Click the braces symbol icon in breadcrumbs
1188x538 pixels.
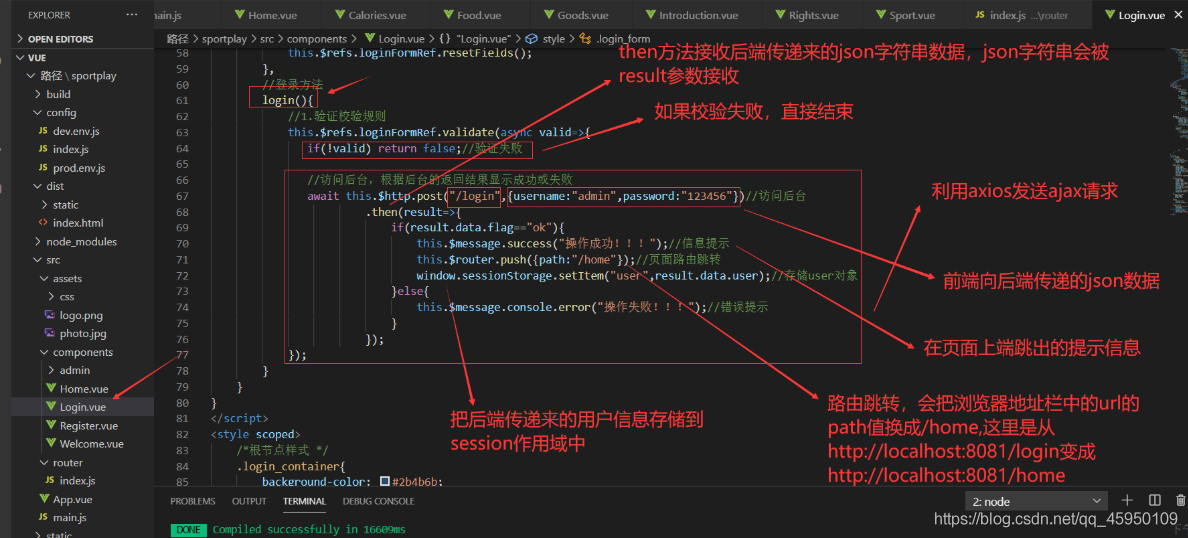[x=445, y=39]
